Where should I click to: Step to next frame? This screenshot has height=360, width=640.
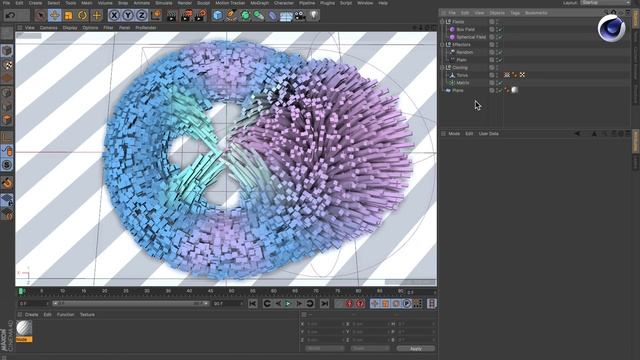[x=299, y=303]
